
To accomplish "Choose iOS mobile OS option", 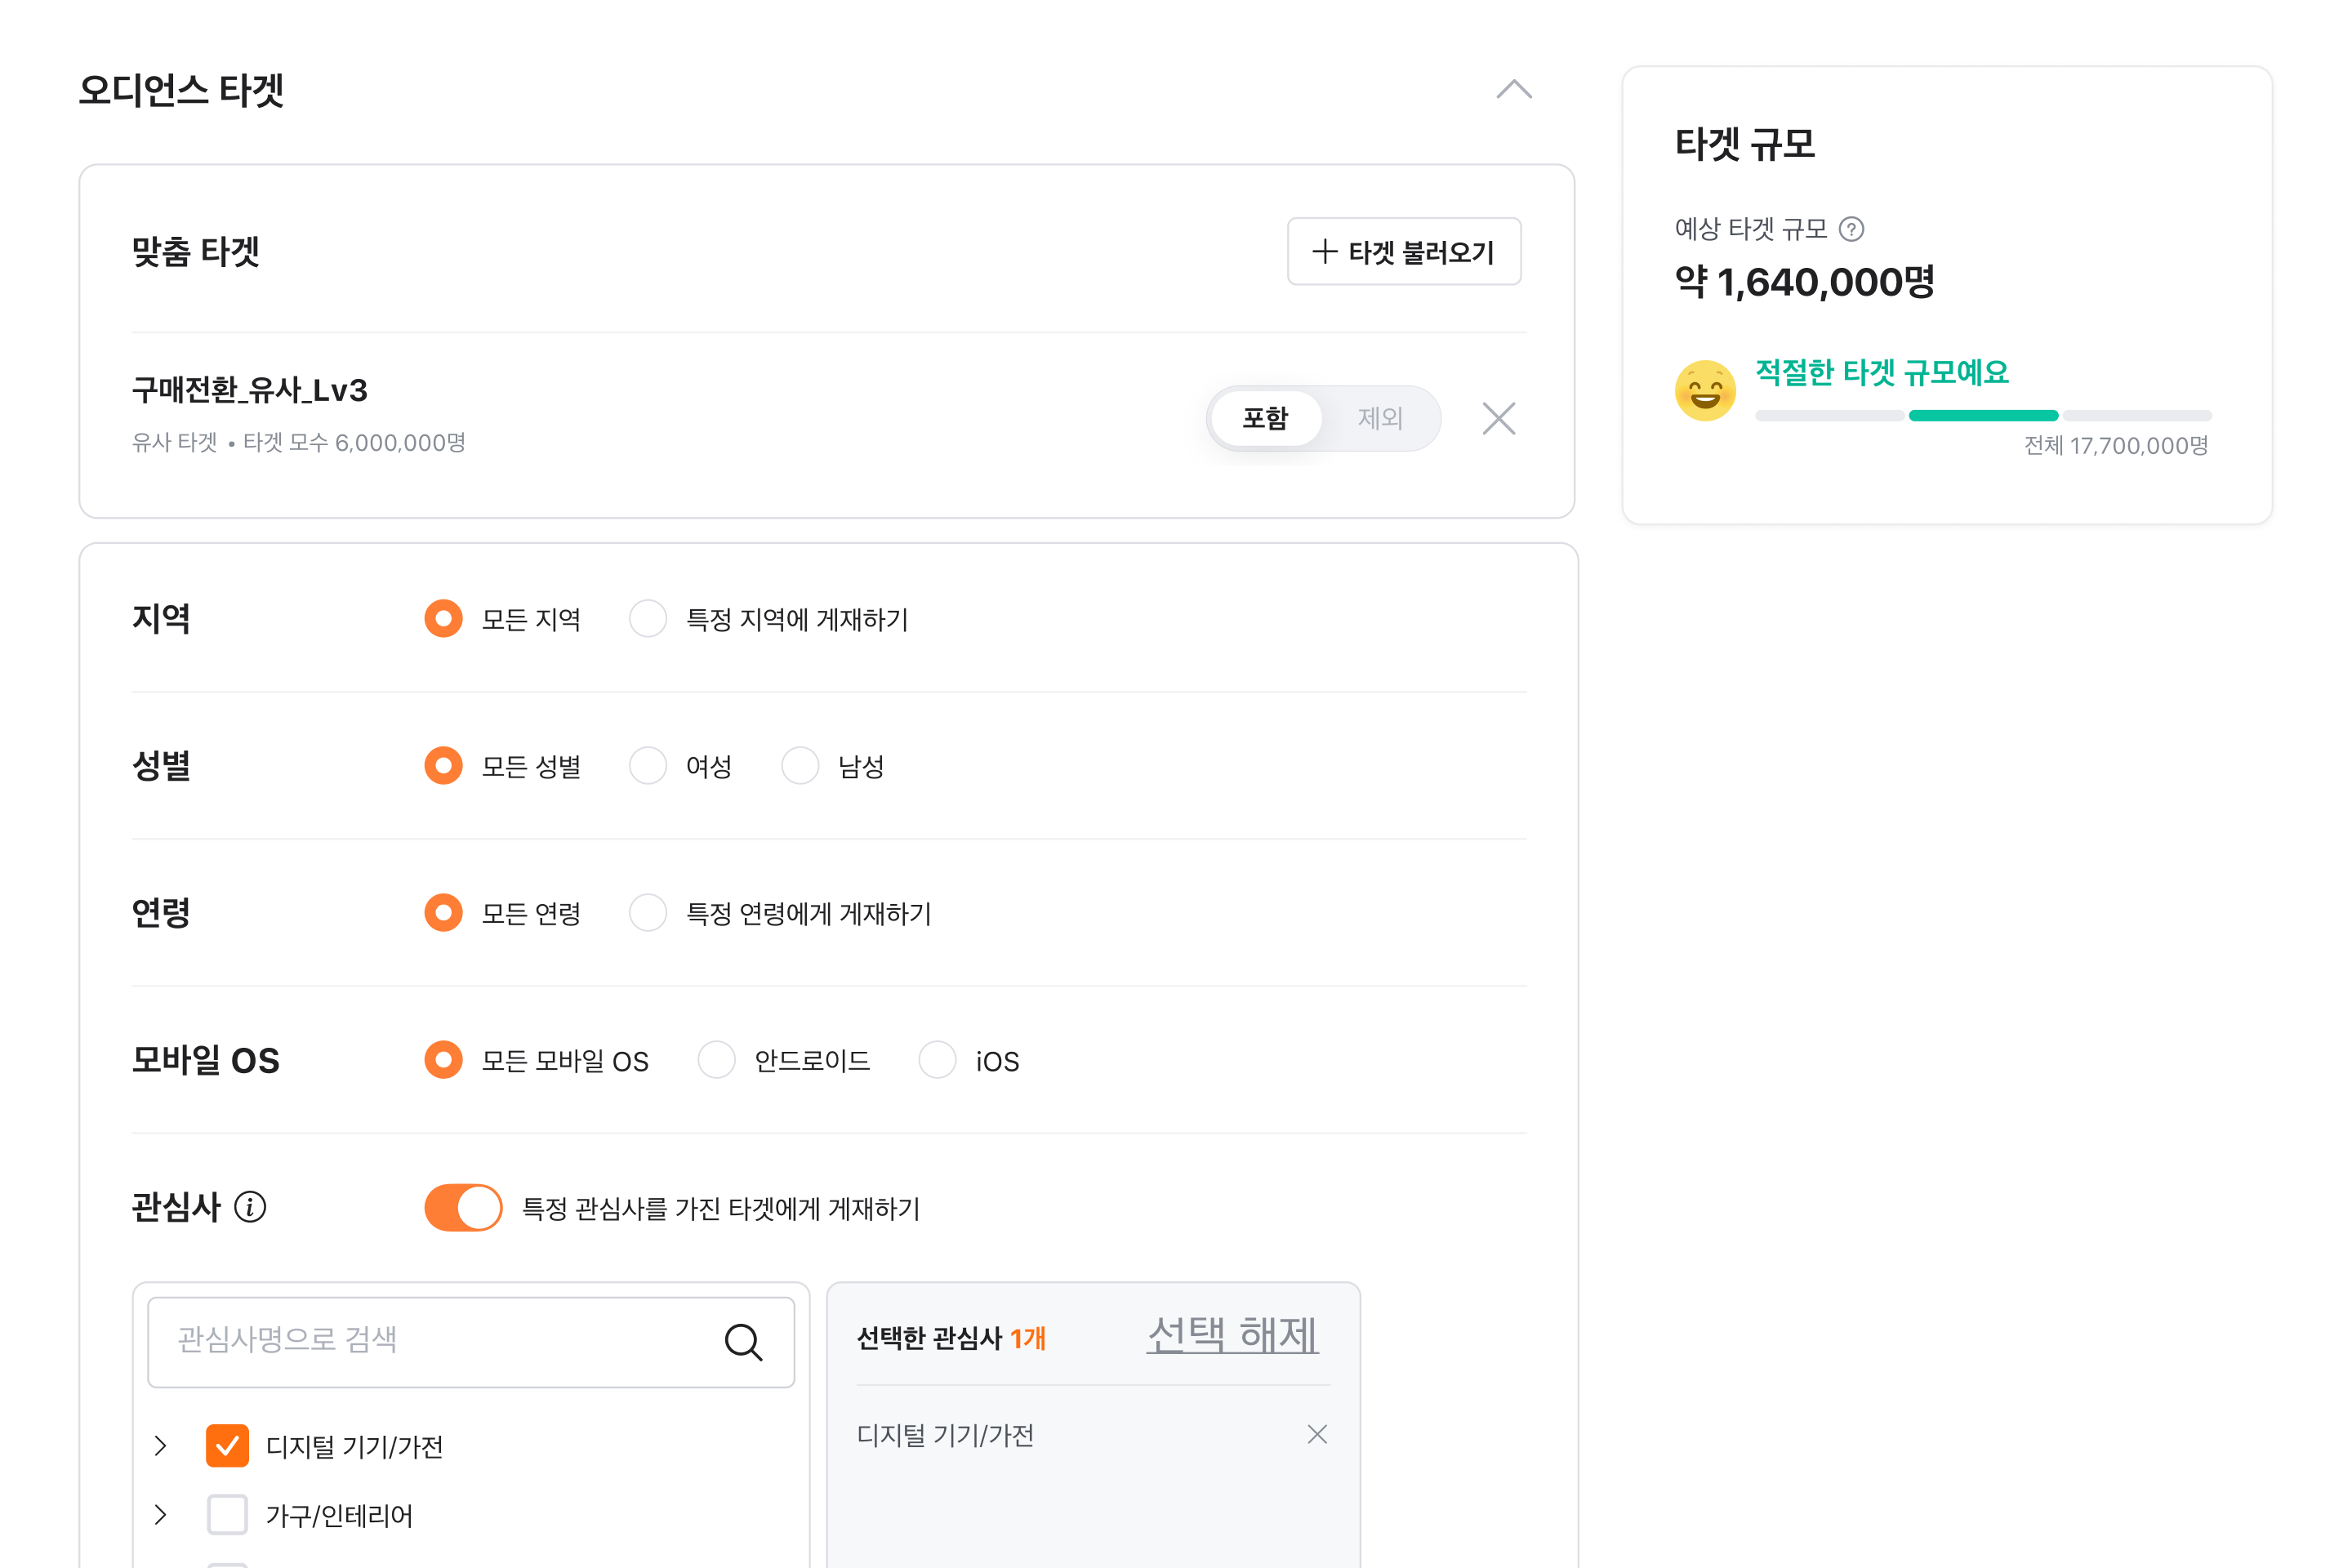I will click(937, 1059).
